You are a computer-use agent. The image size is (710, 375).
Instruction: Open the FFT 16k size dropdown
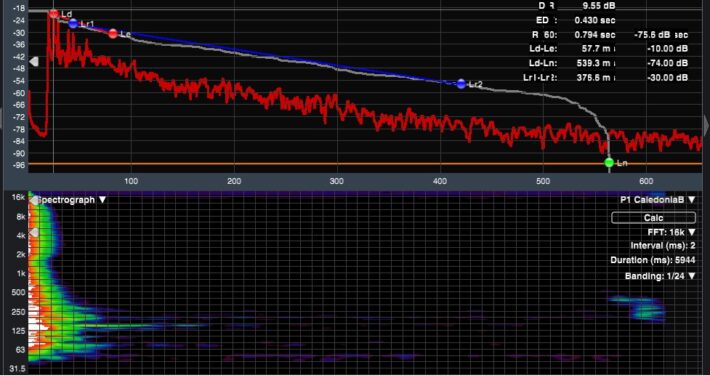[671, 232]
